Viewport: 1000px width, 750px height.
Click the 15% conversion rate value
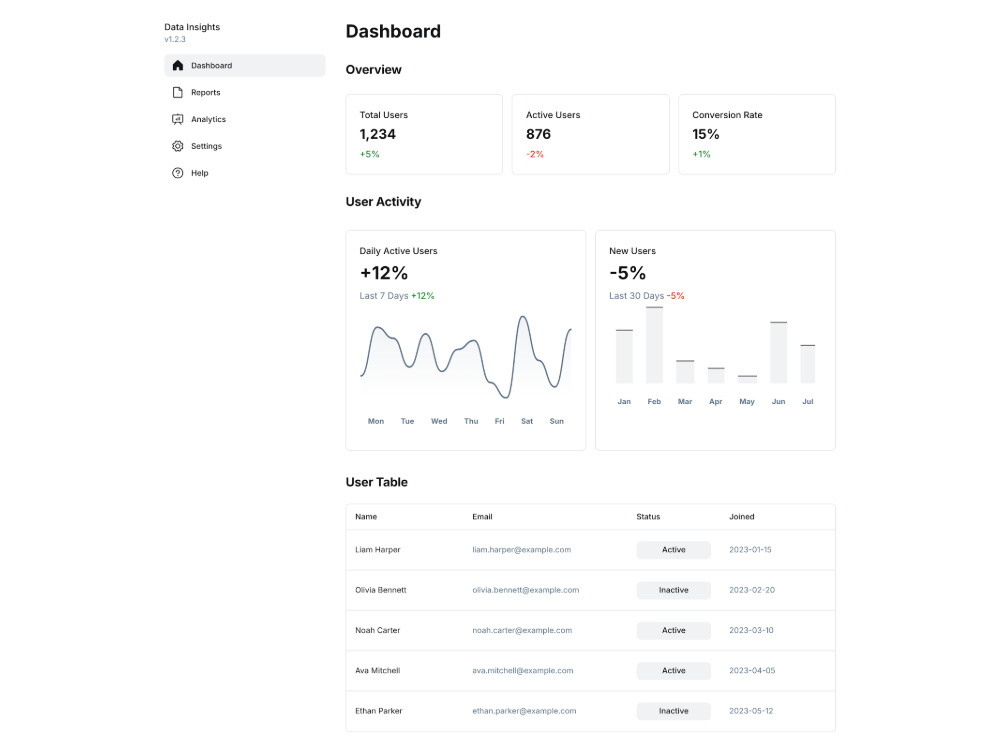705,135
